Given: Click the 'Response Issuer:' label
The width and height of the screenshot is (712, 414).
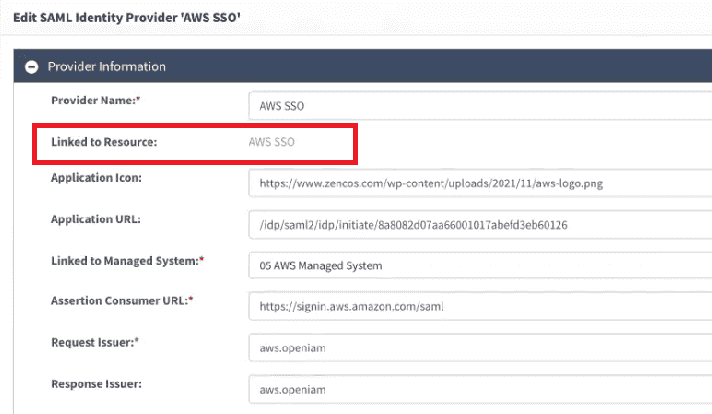Looking at the screenshot, I should pos(98,382).
